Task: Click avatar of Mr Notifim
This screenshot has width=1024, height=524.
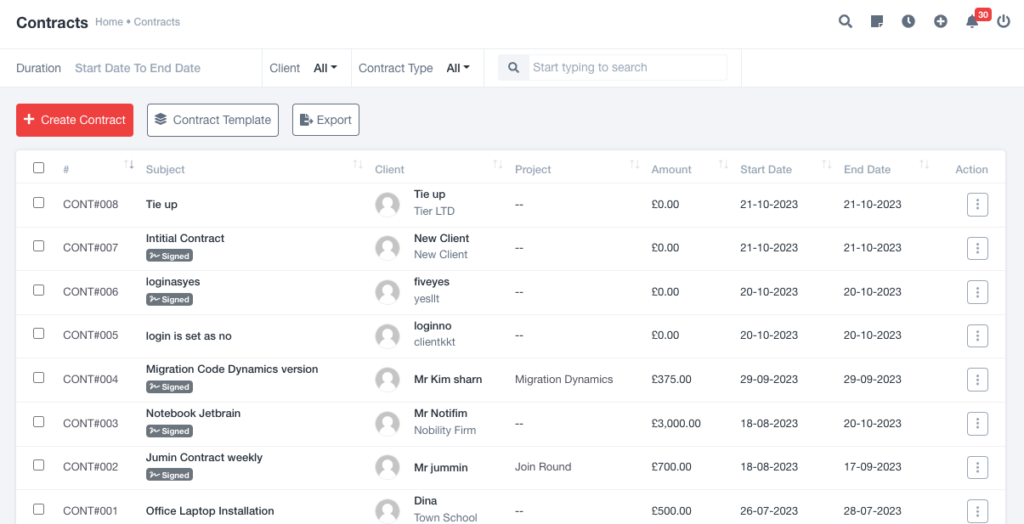Action: point(387,423)
